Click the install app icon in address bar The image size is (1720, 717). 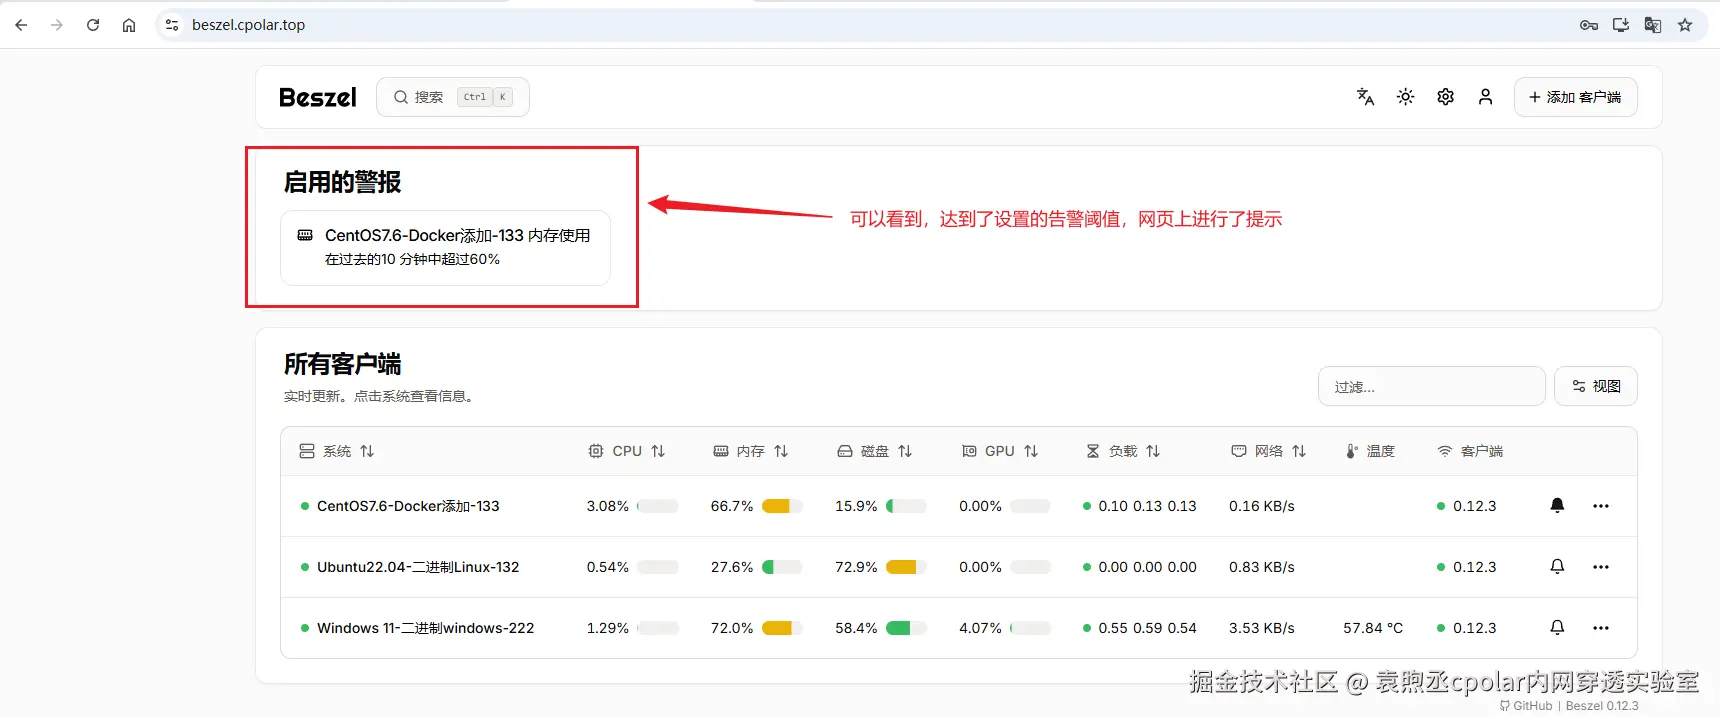[x=1621, y=25]
